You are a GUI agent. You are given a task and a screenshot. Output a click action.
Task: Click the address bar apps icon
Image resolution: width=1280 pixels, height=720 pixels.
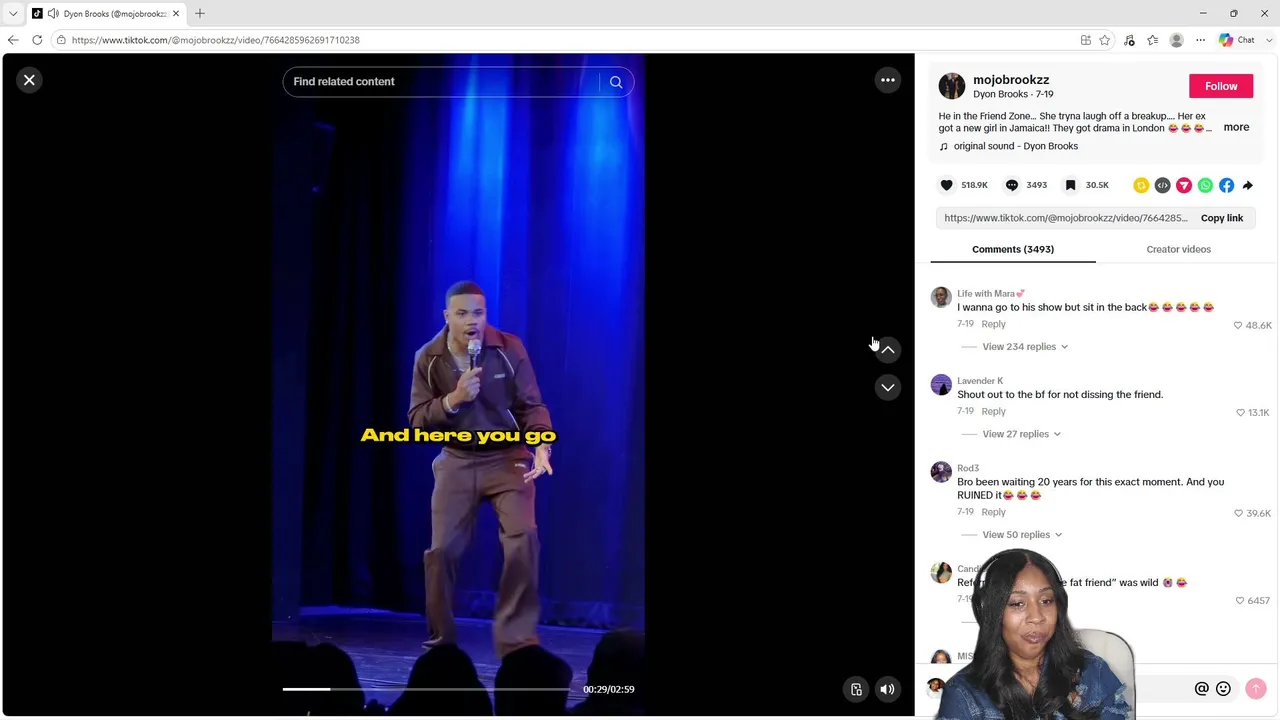1086,40
